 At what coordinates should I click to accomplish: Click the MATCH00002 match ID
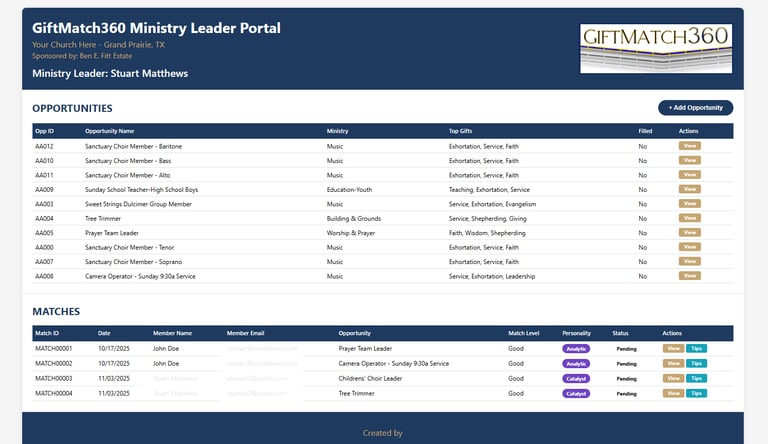click(53, 364)
